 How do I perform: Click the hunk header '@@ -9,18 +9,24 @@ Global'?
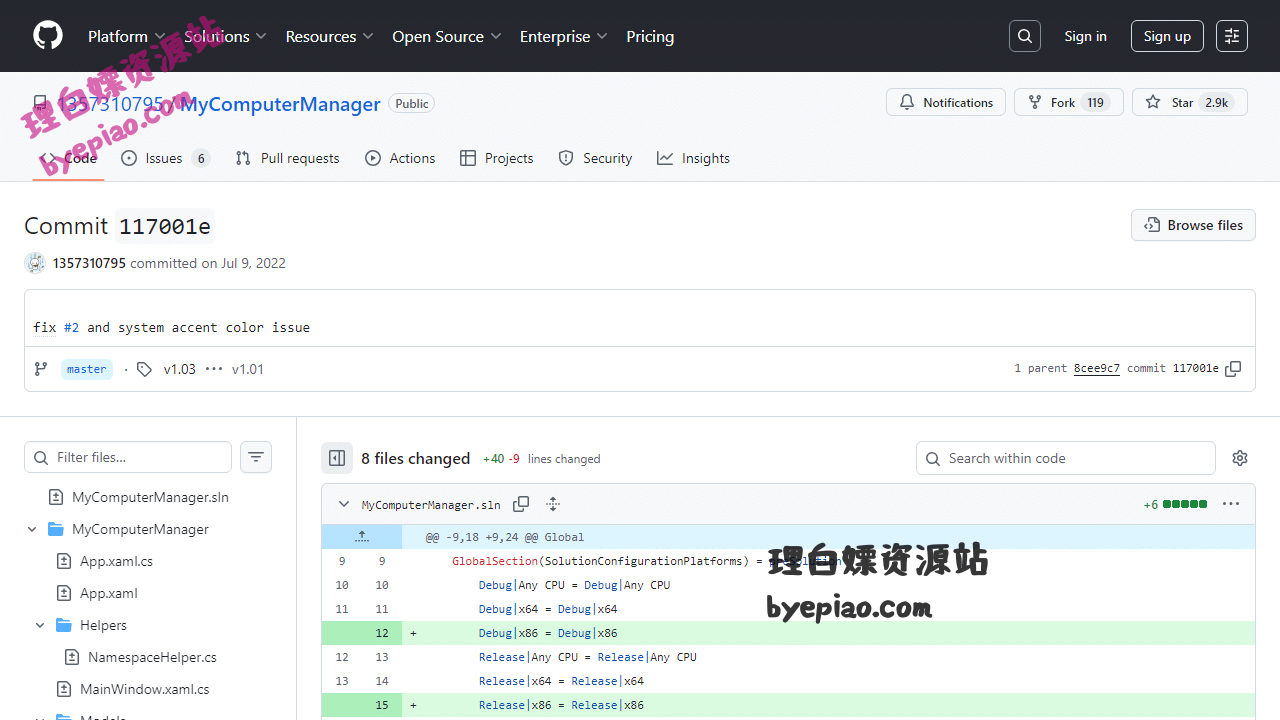(505, 537)
